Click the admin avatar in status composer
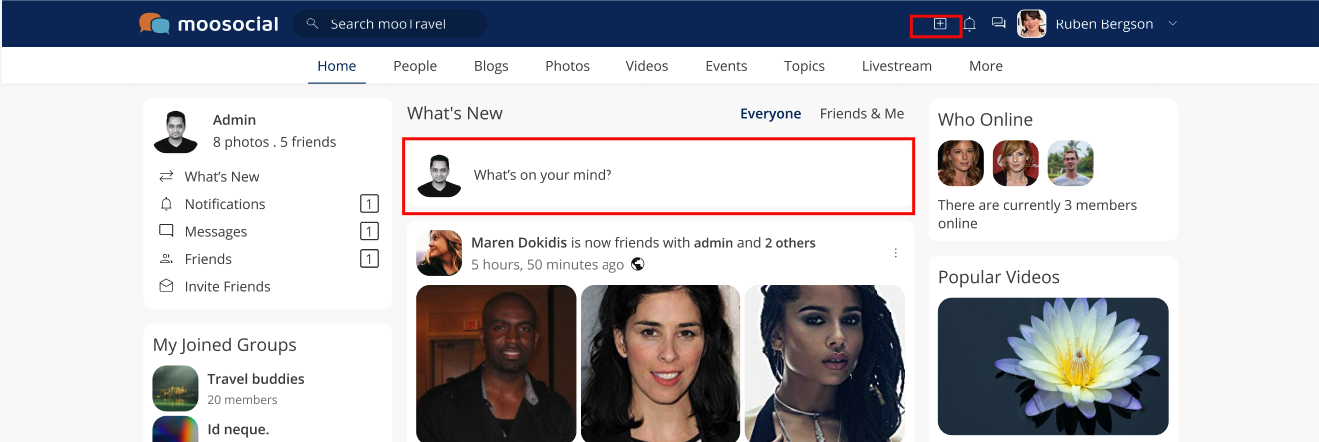 439,175
